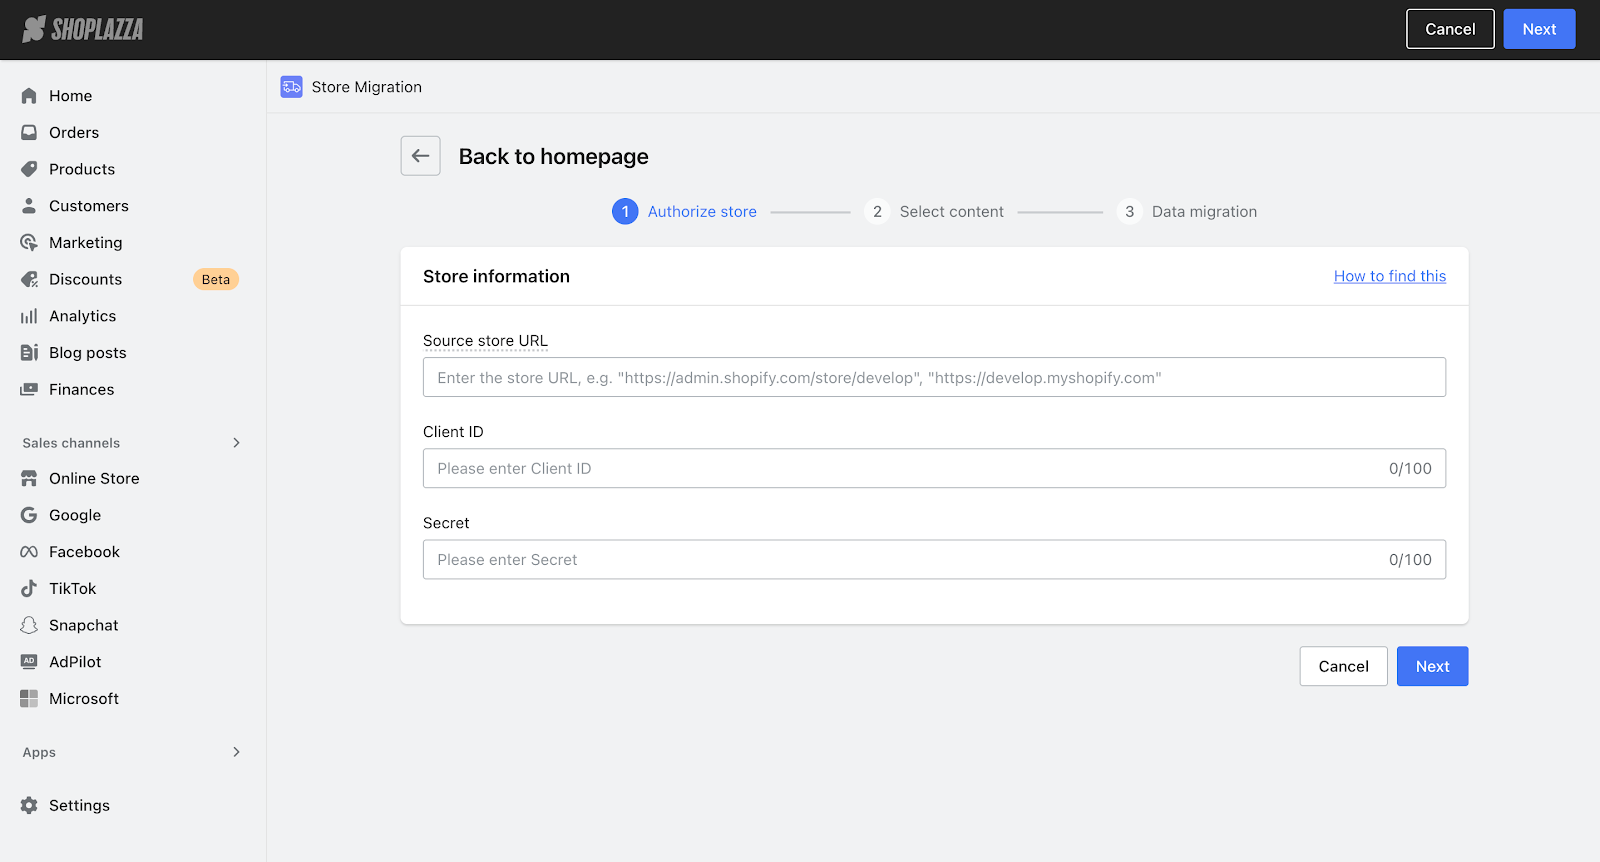Click the Products tag icon
This screenshot has height=862, width=1600.
tap(29, 169)
